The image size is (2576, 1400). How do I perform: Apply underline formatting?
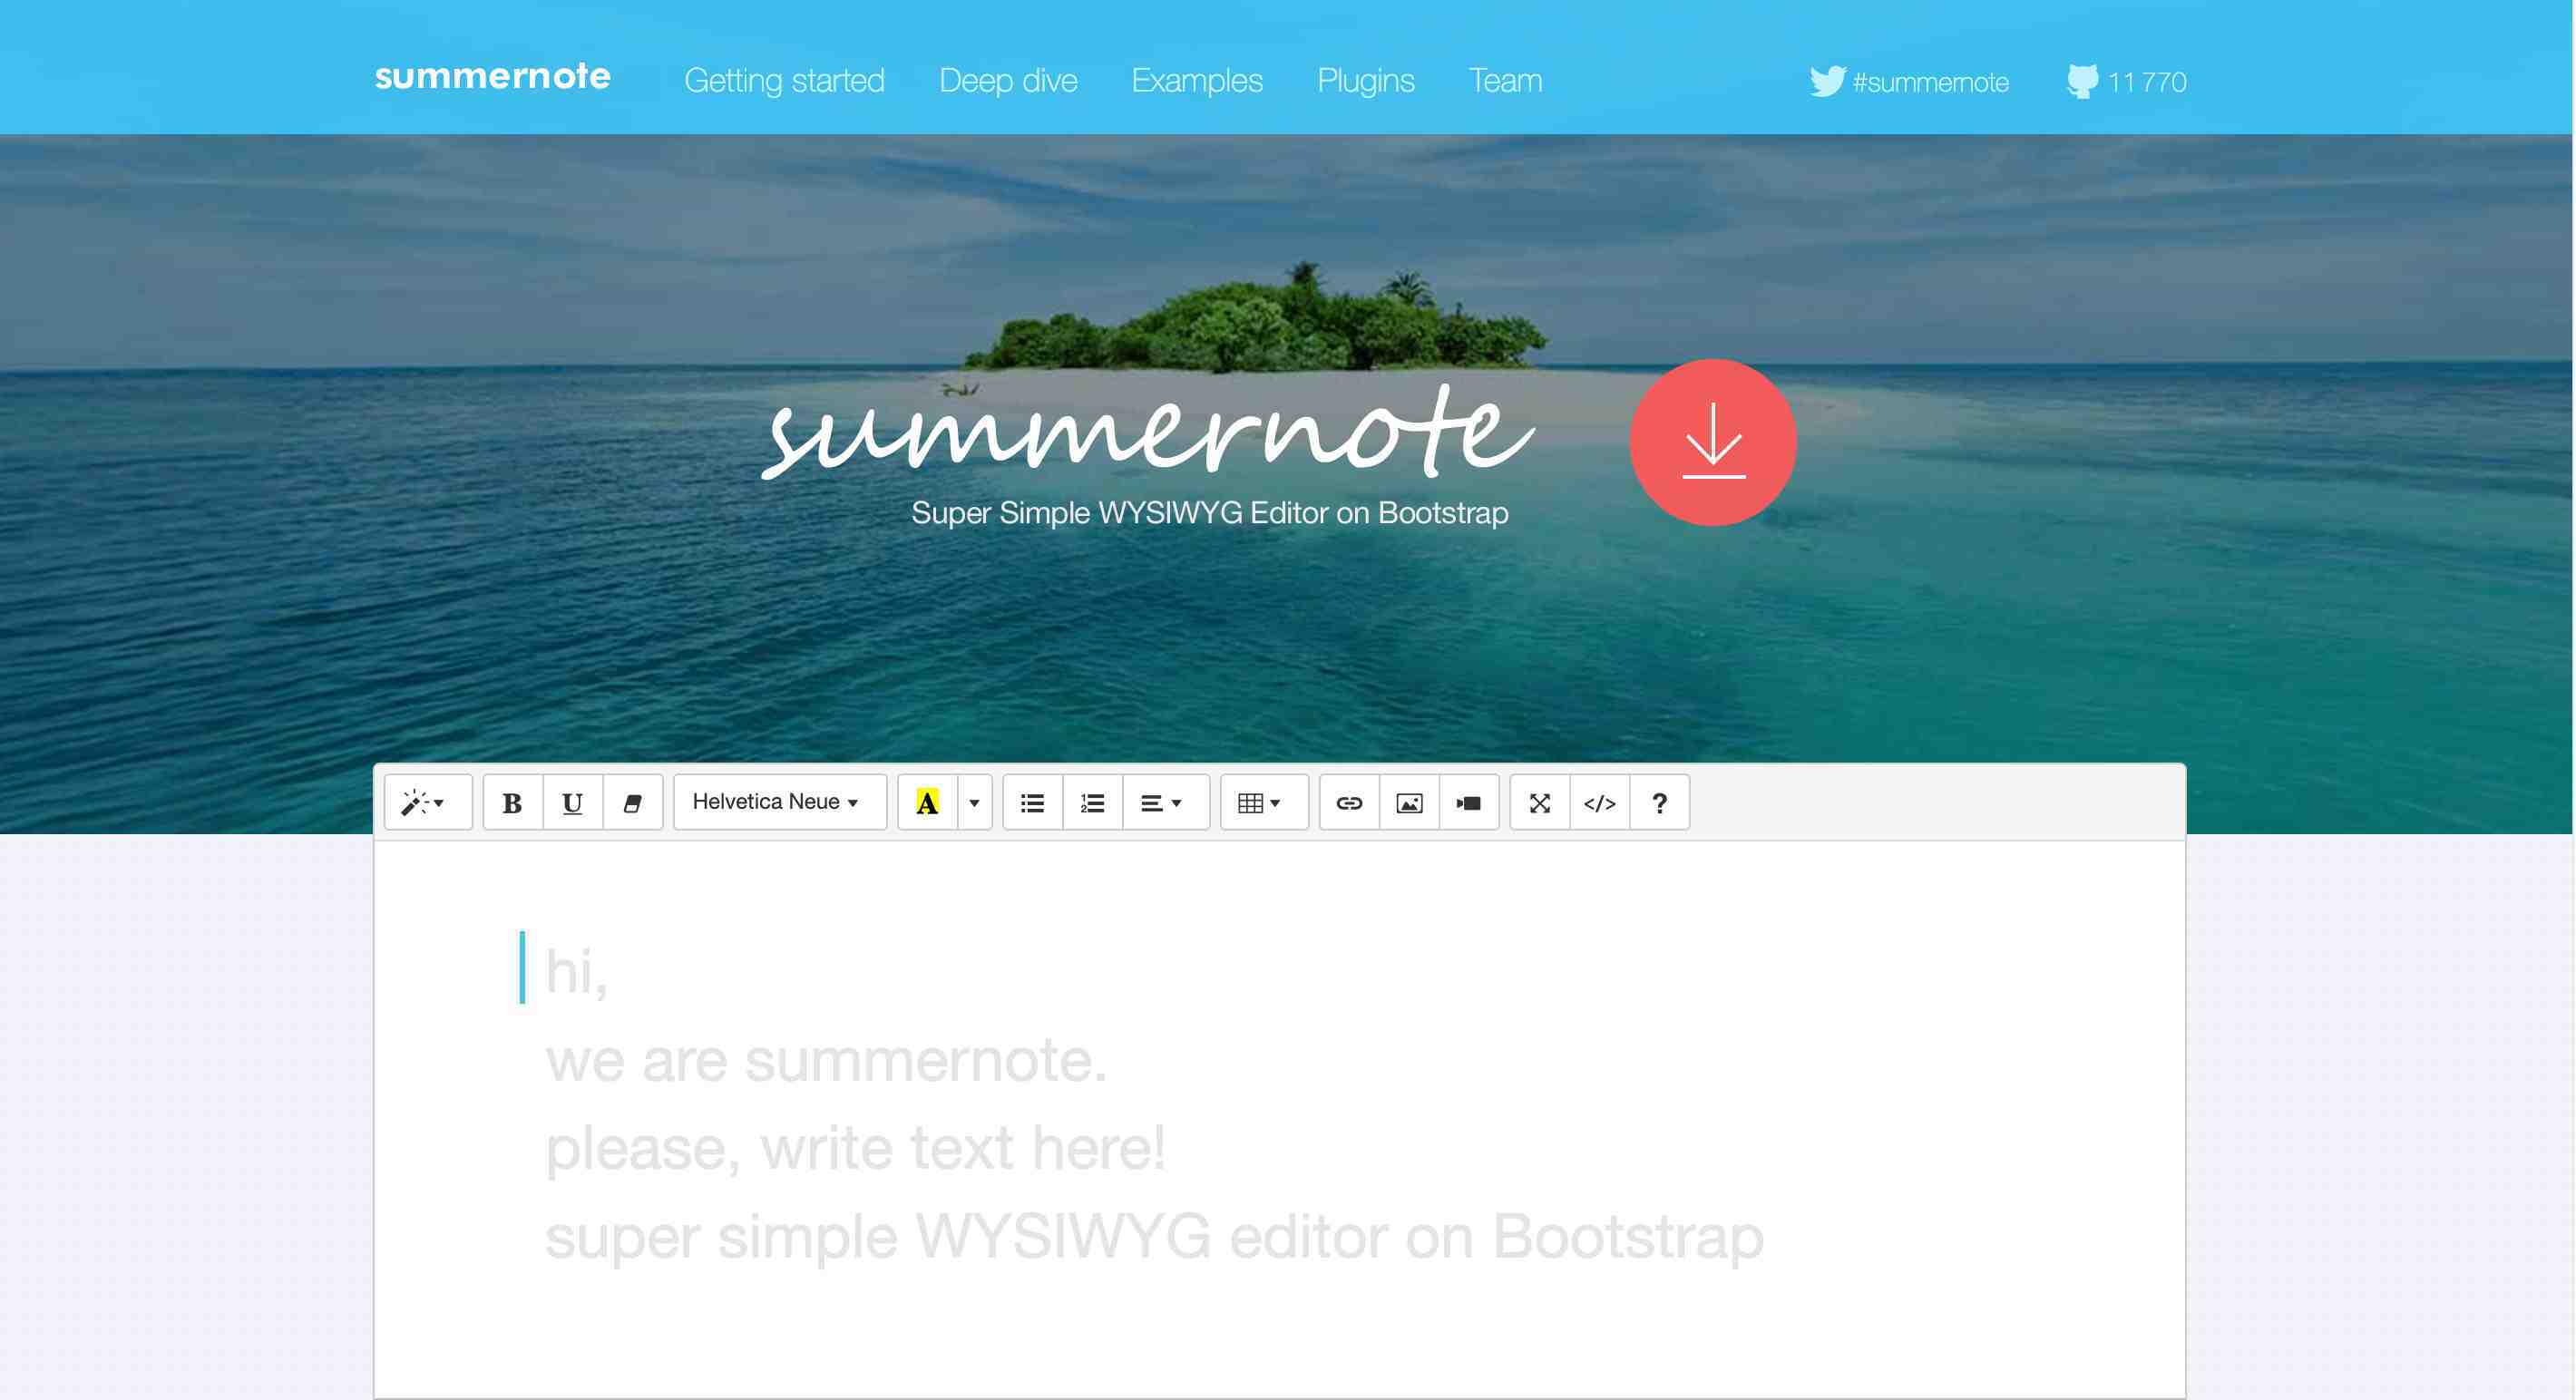tap(572, 801)
